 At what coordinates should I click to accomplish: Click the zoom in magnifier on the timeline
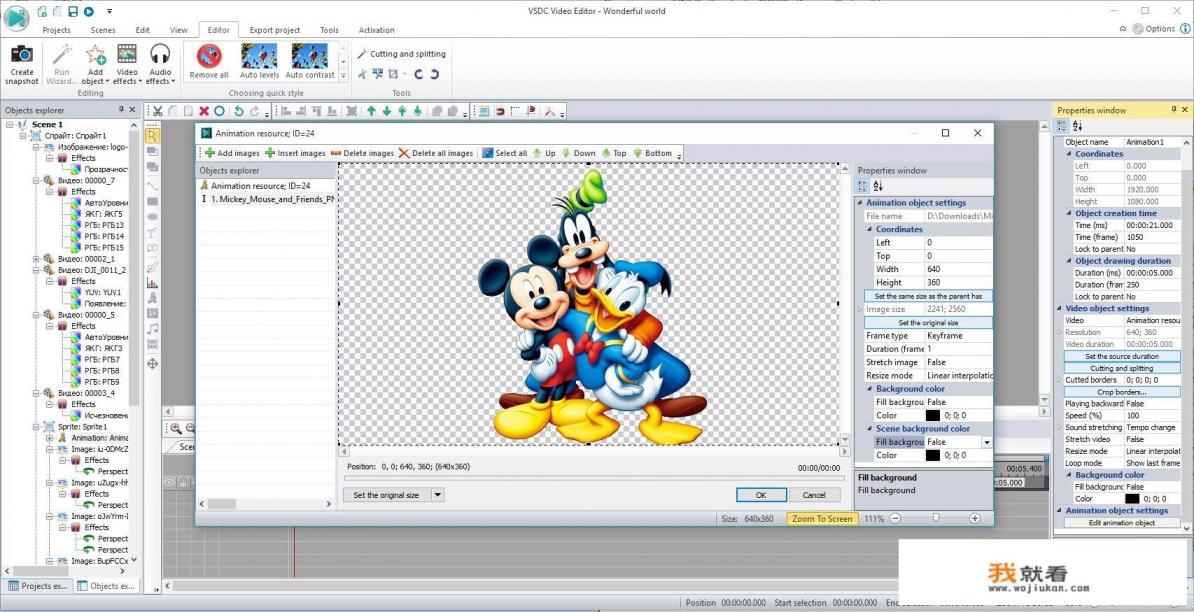coord(176,429)
